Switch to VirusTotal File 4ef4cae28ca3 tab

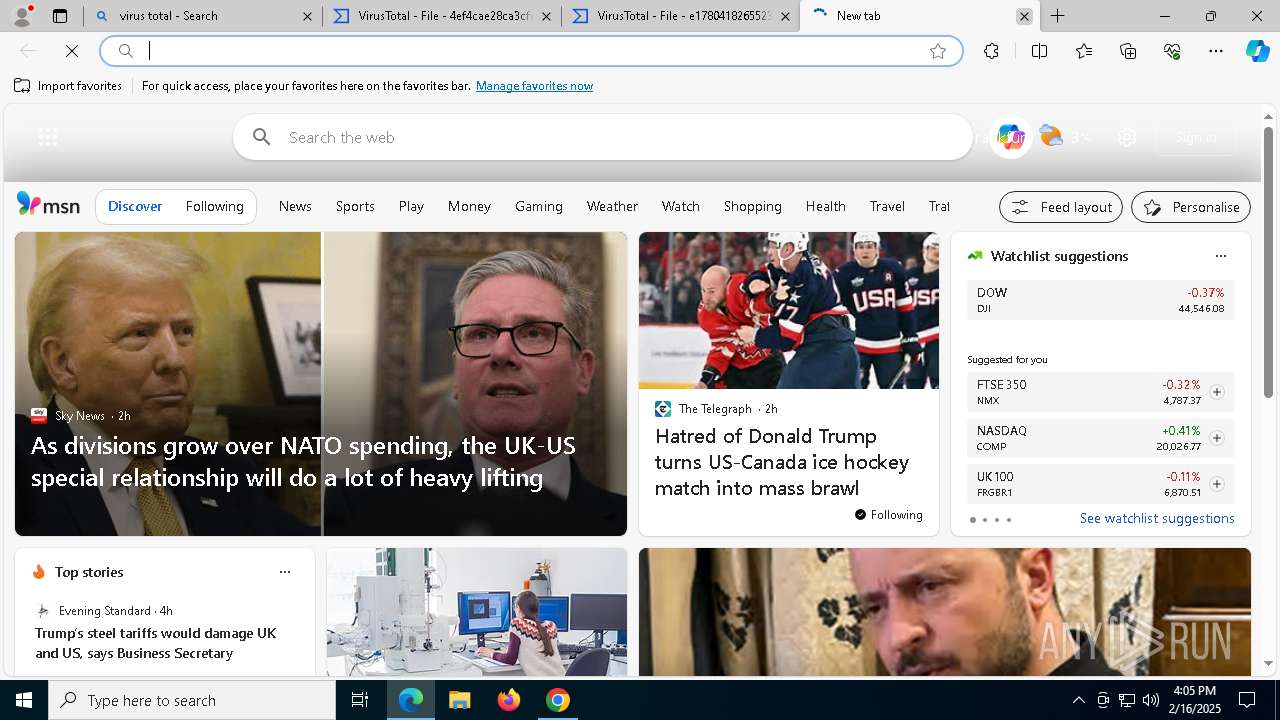click(441, 16)
